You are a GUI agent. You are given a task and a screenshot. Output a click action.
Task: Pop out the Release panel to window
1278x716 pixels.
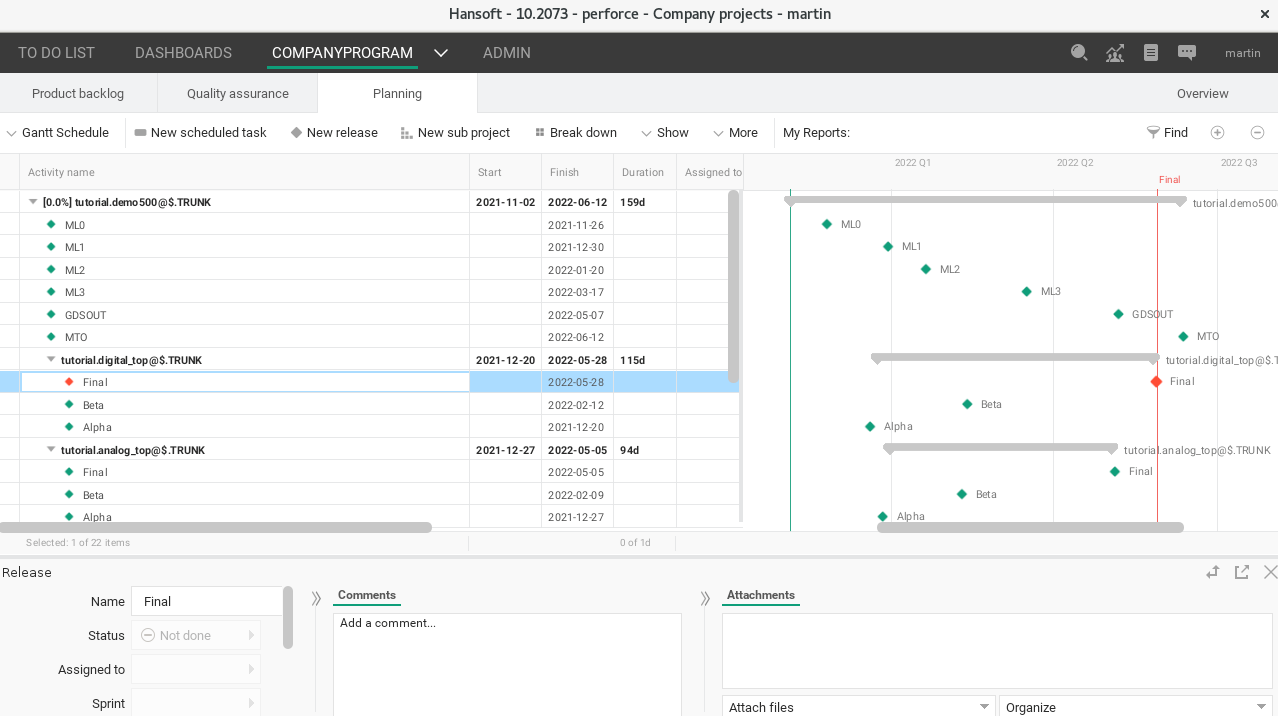(x=1242, y=572)
